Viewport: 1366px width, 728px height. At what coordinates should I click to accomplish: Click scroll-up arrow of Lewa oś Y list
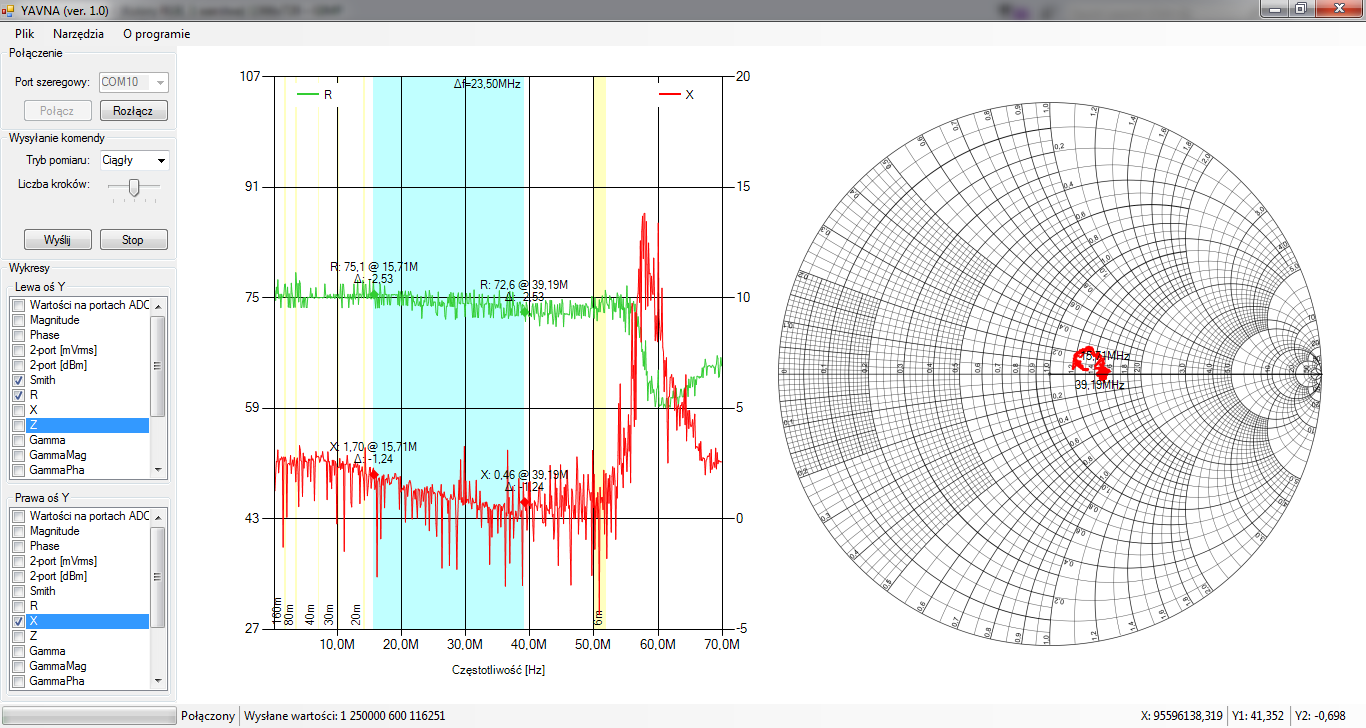click(157, 305)
